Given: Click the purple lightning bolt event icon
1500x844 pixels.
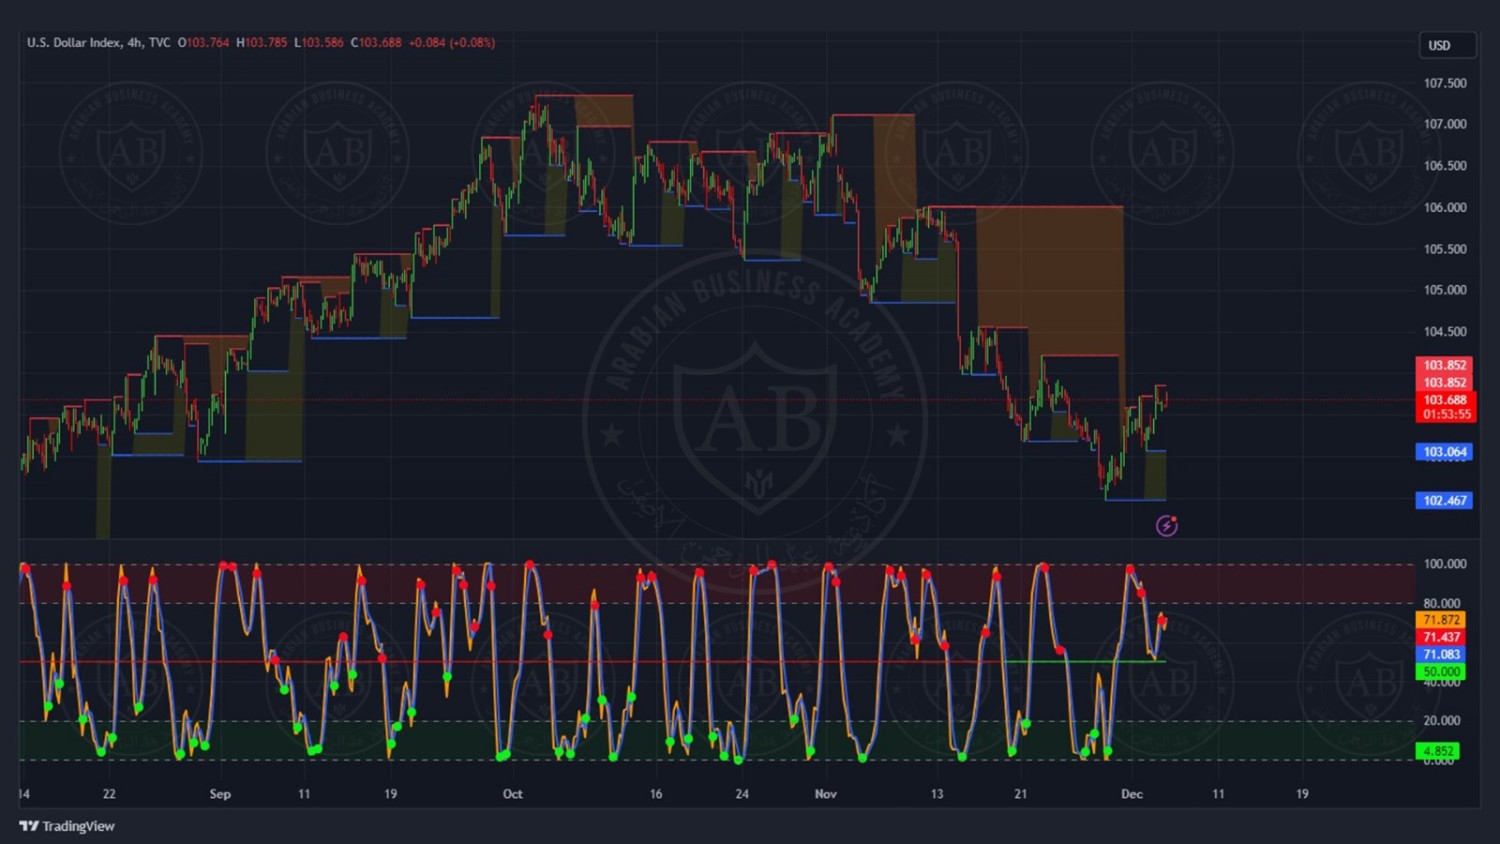Looking at the screenshot, I should pos(1166,526).
